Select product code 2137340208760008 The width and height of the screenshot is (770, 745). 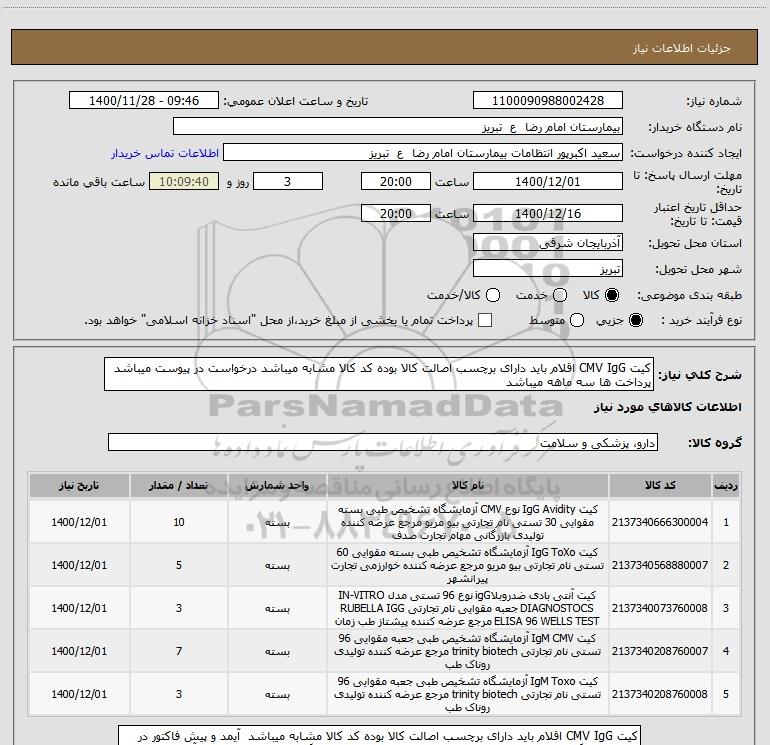coord(660,694)
